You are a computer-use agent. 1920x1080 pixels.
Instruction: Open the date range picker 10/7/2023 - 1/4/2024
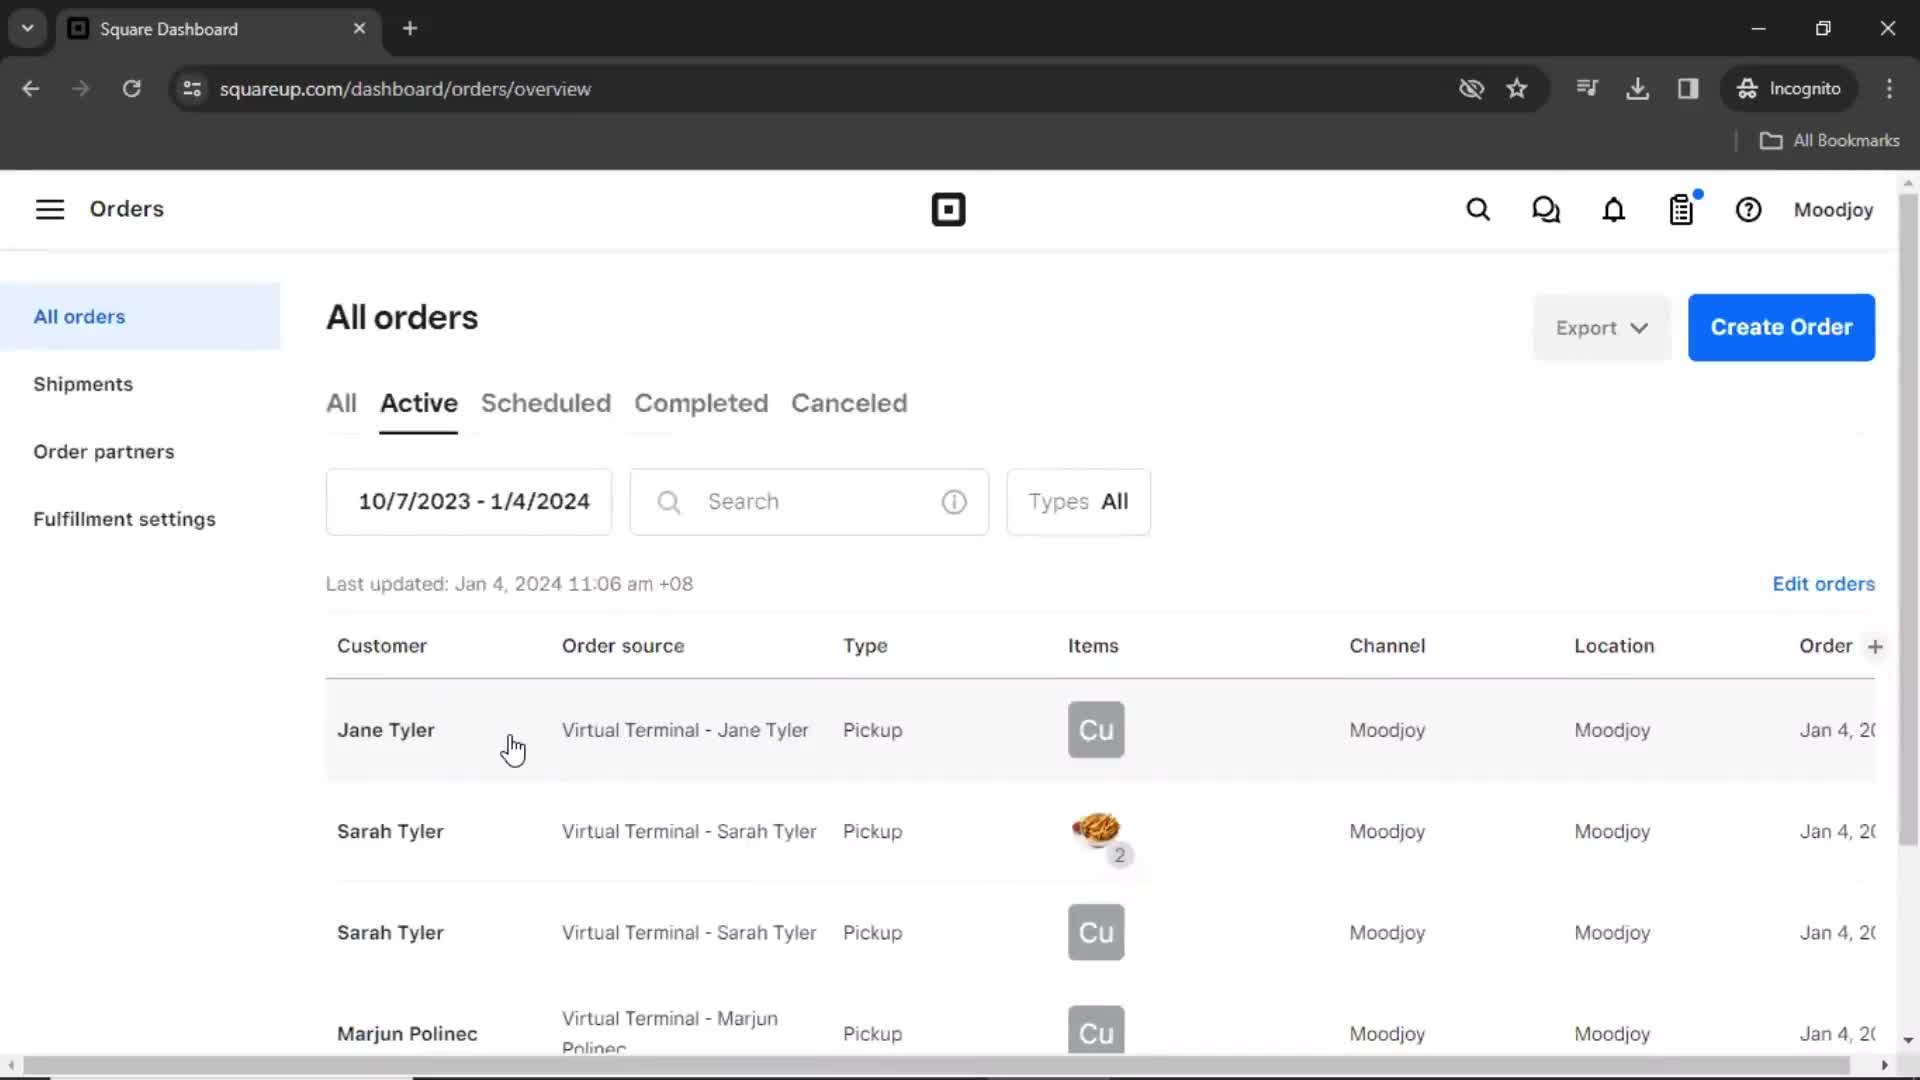click(x=469, y=502)
